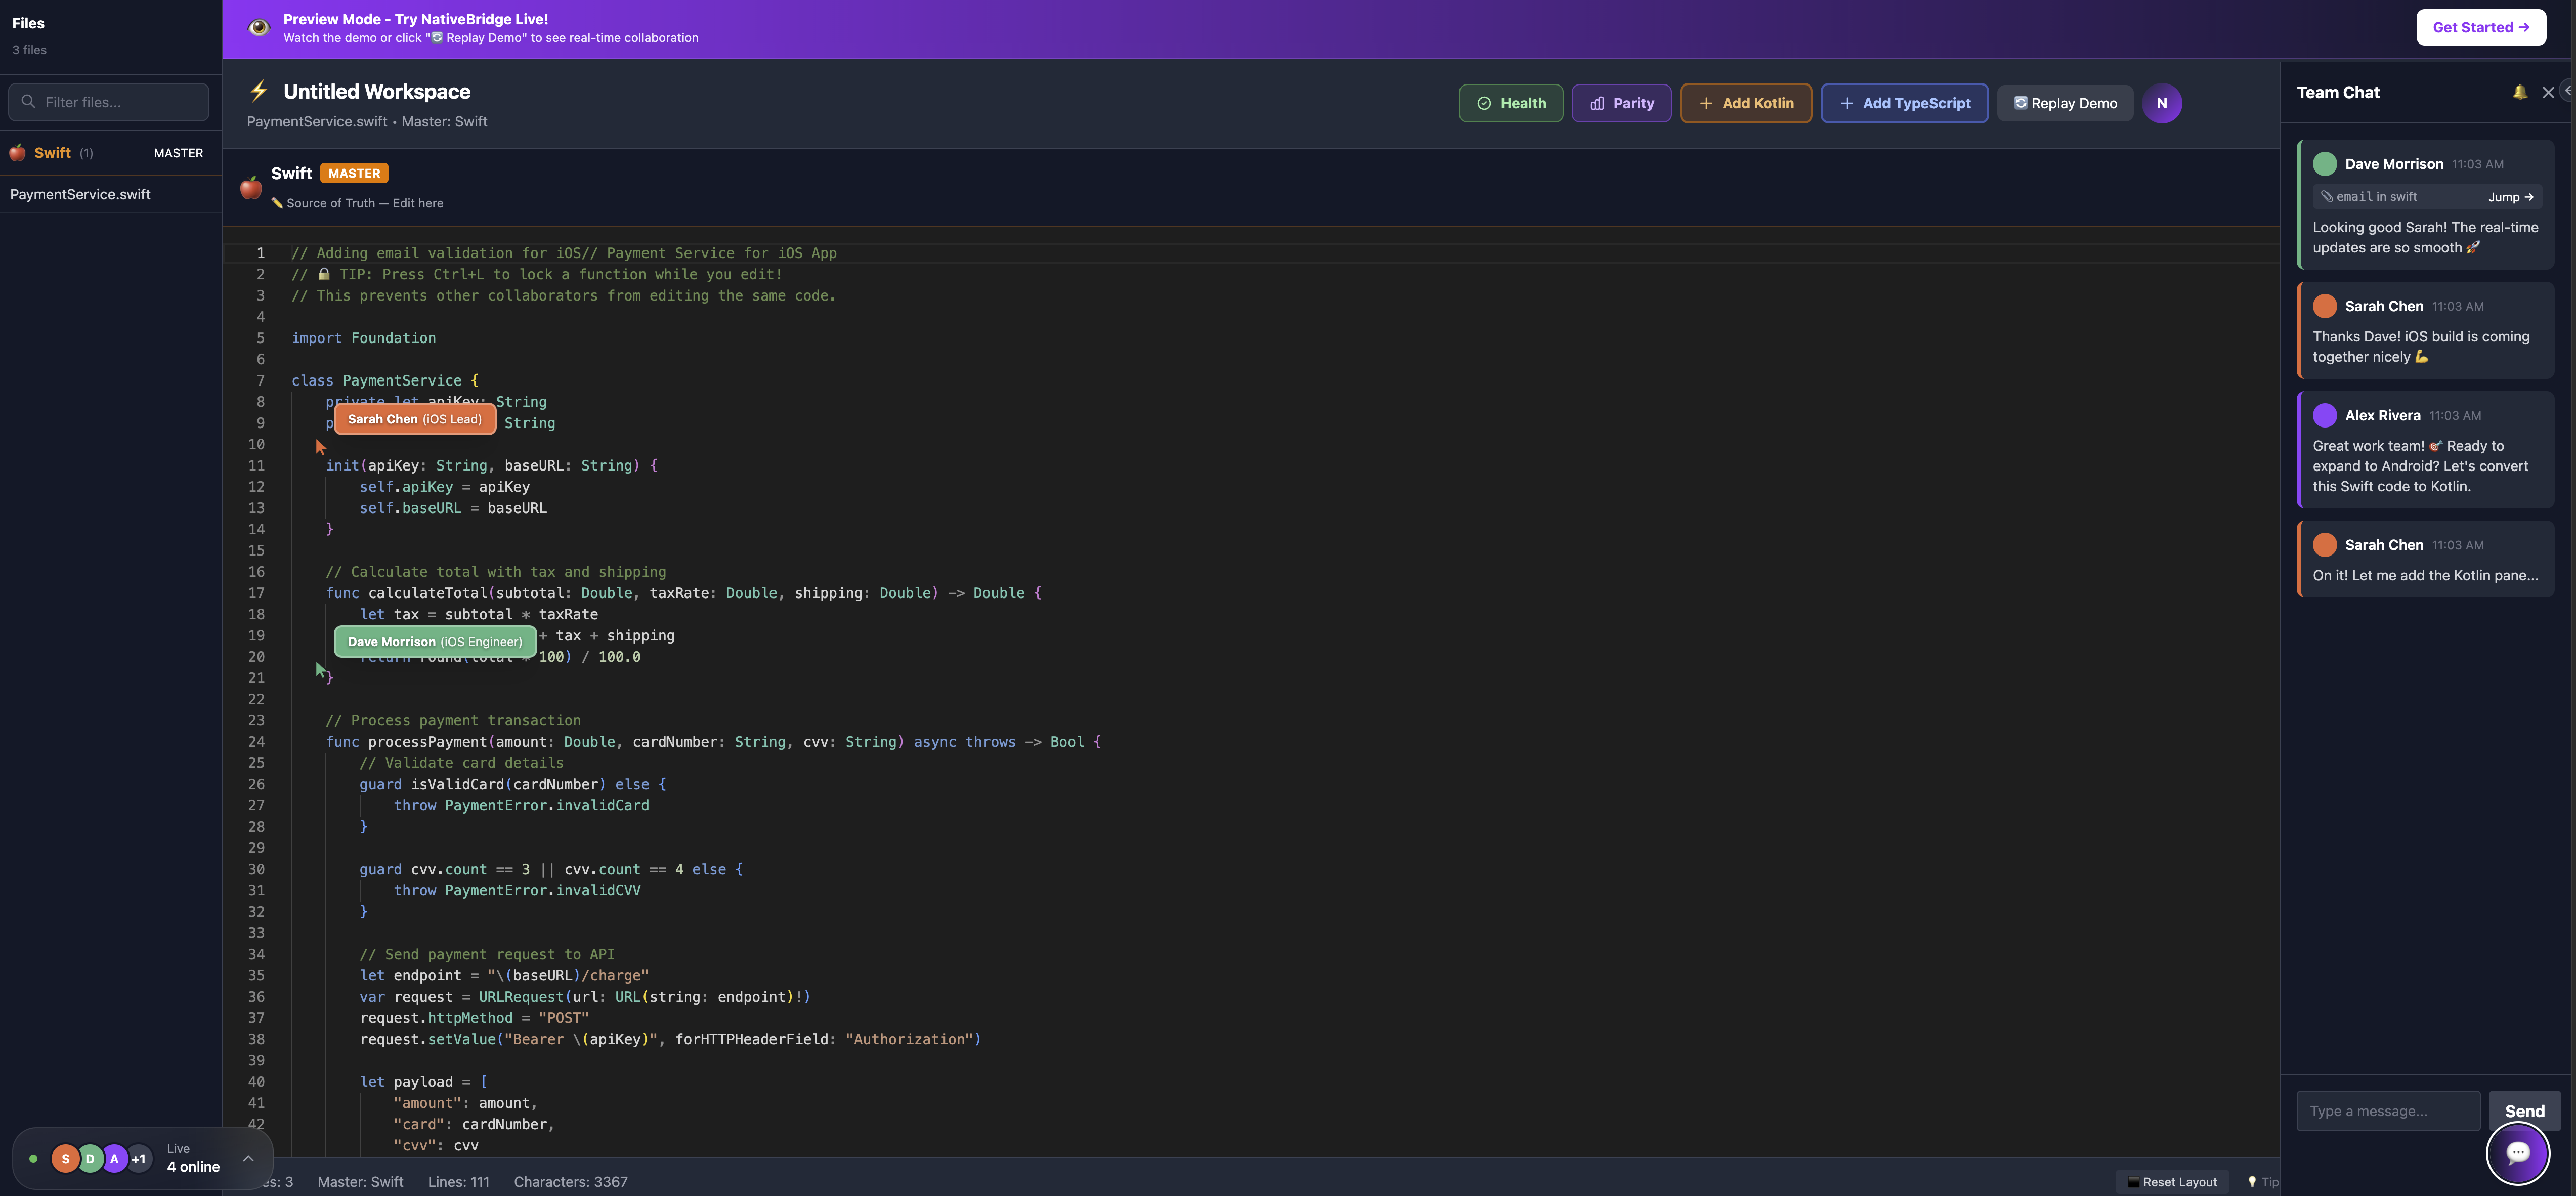The image size is (2576, 1196).
Task: Click the Swift apple icon in the file sidebar
Action: coord(17,152)
